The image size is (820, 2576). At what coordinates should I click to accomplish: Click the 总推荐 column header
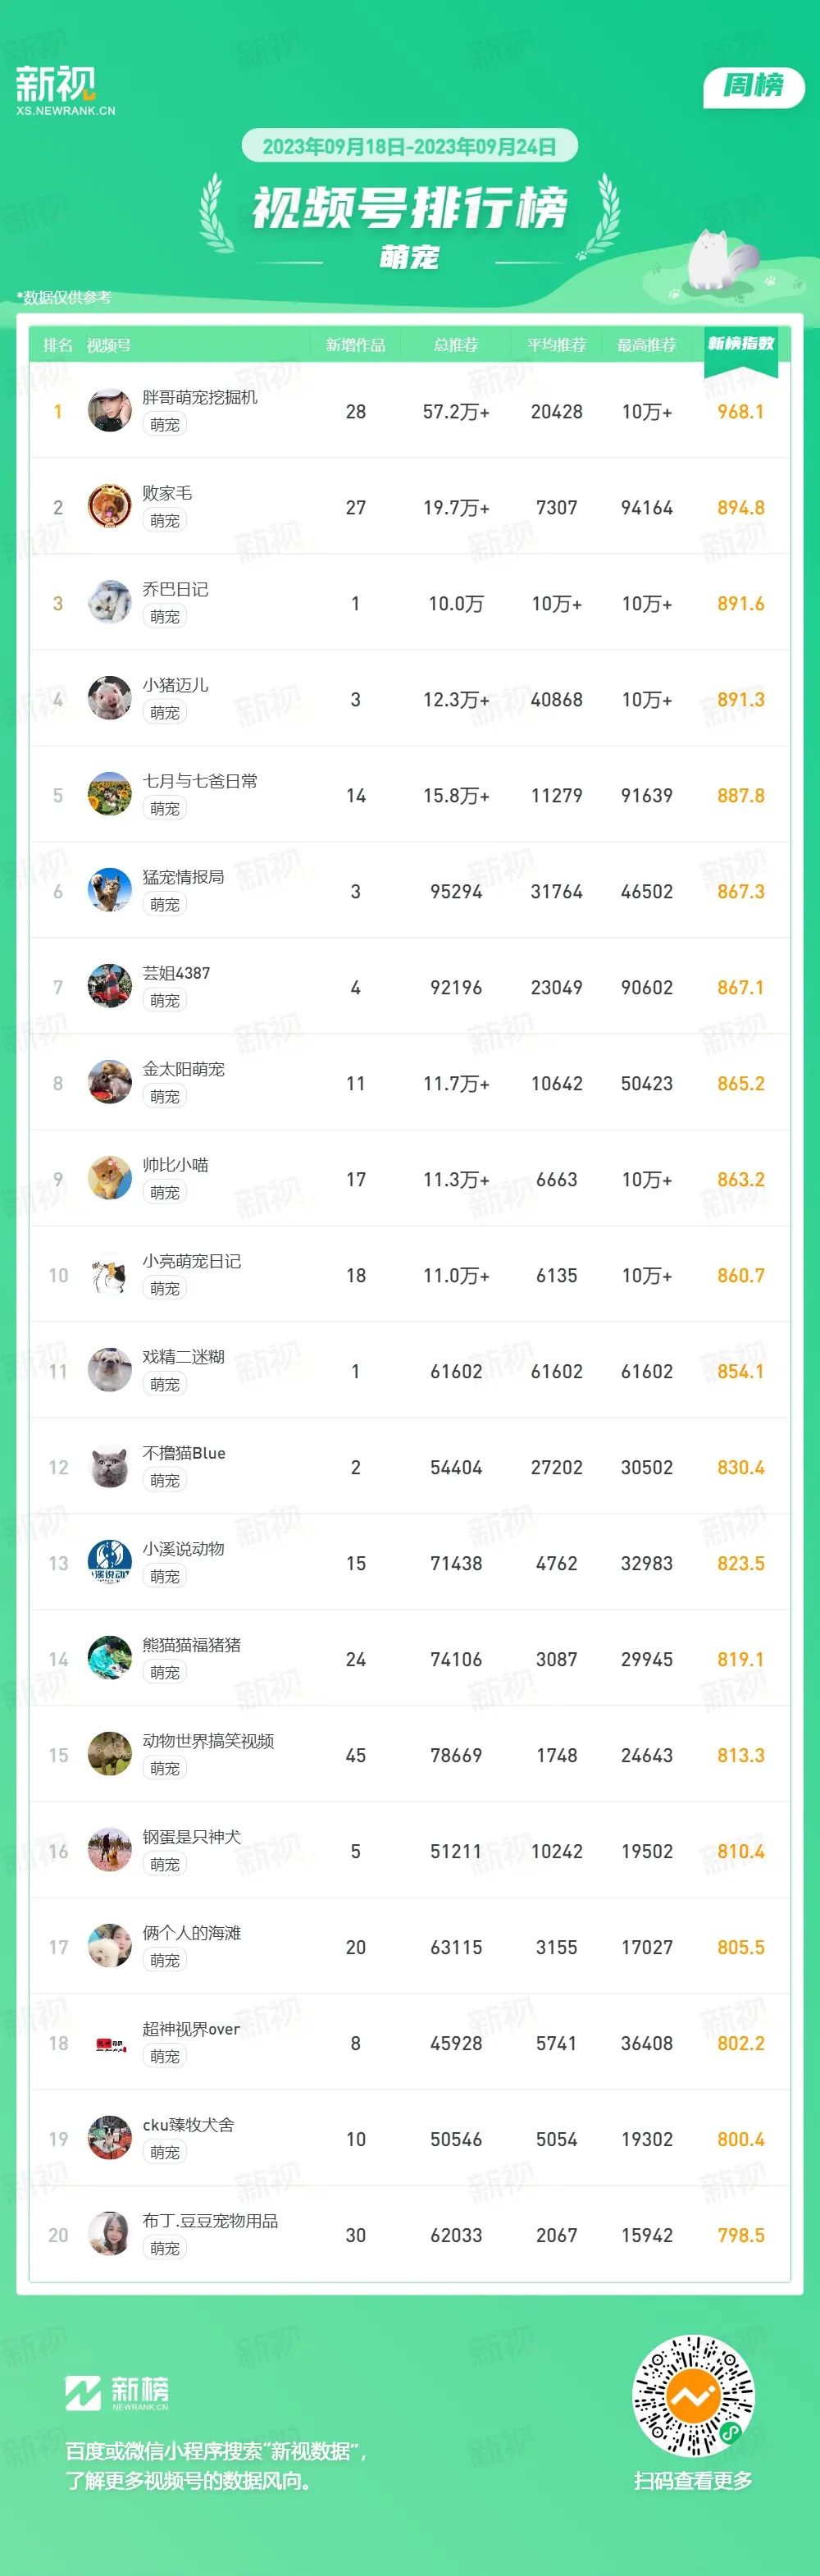pyautogui.click(x=455, y=345)
